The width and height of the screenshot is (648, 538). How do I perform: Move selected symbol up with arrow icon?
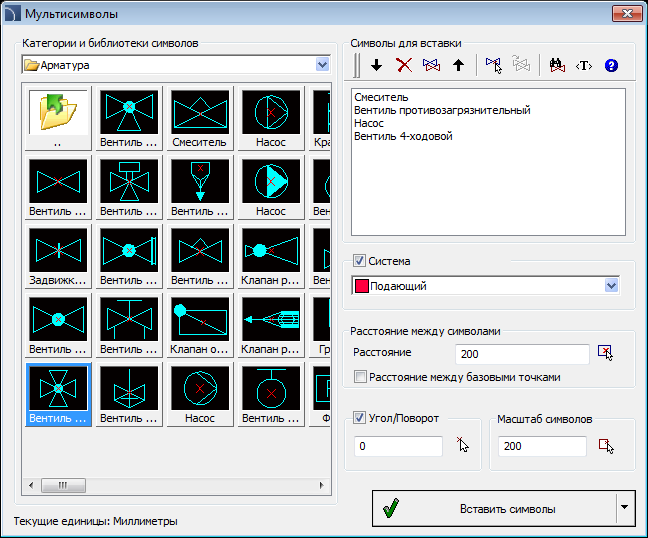pos(458,65)
